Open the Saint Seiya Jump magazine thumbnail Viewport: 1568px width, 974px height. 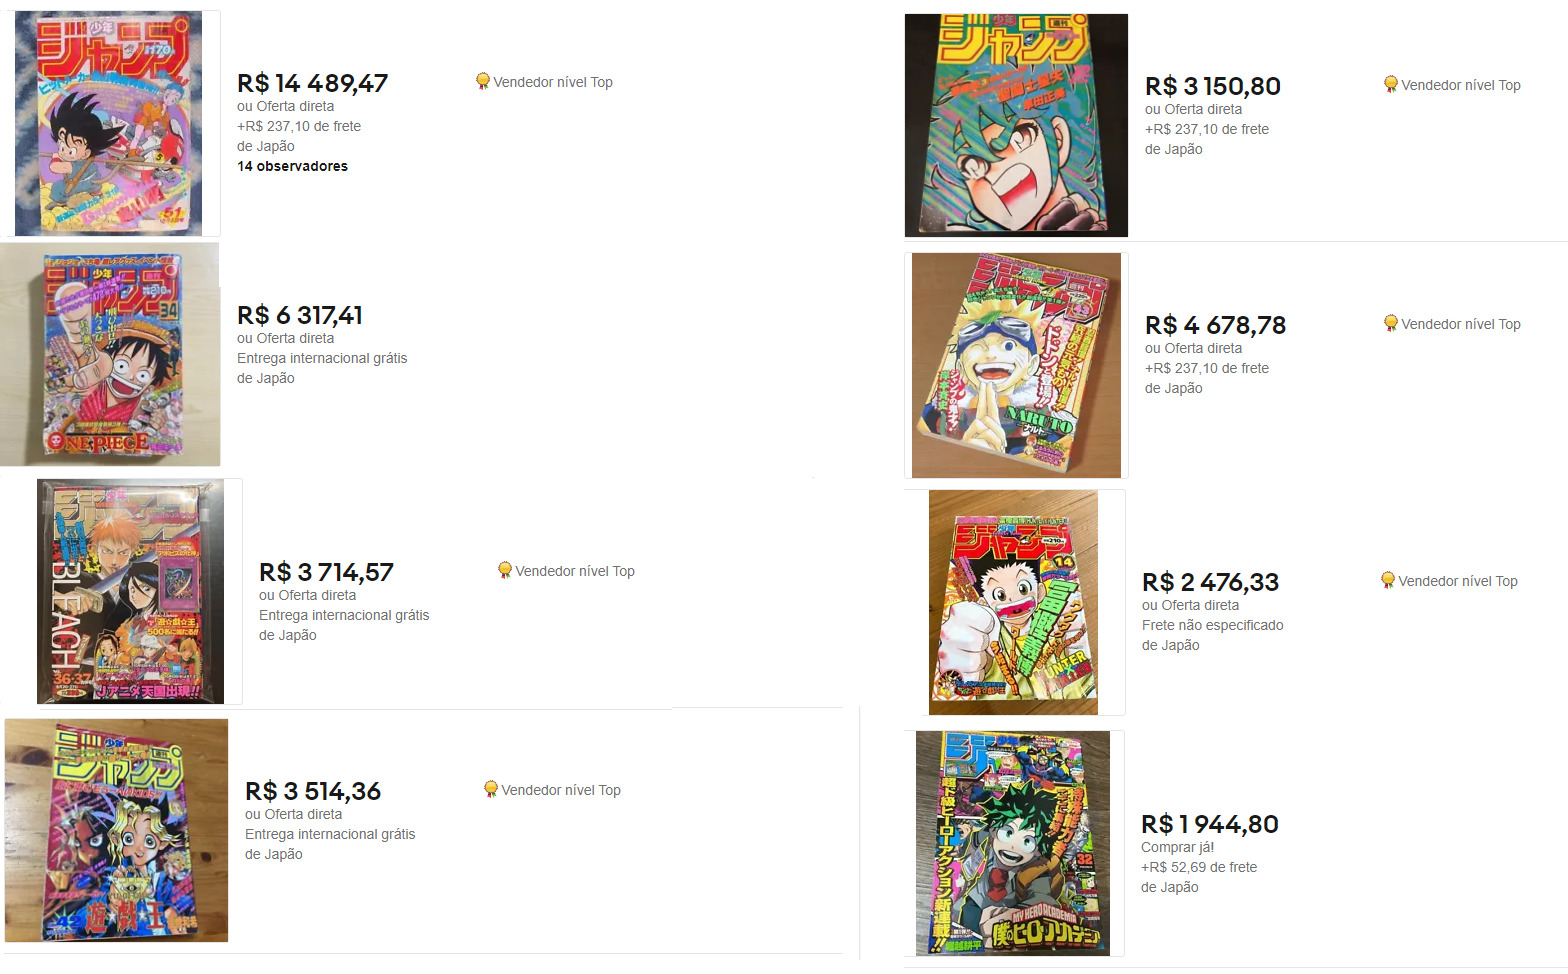tap(1016, 125)
